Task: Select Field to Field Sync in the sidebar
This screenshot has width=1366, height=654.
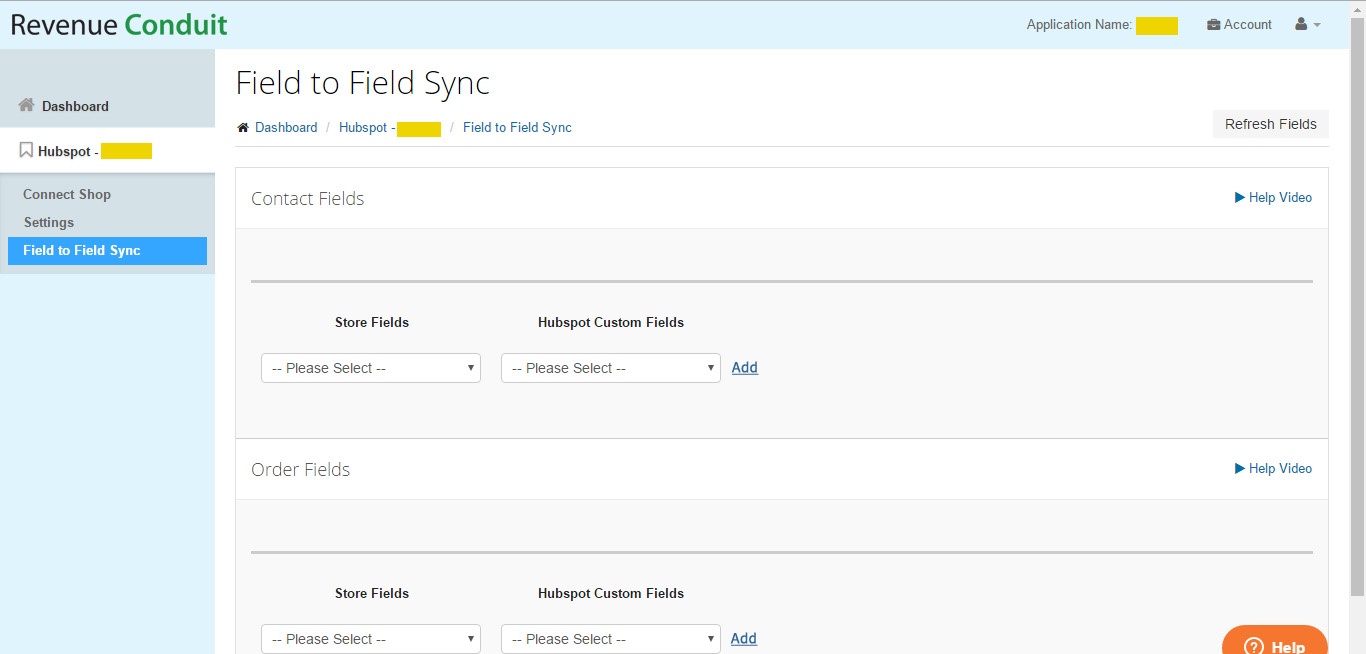Action: click(x=83, y=250)
